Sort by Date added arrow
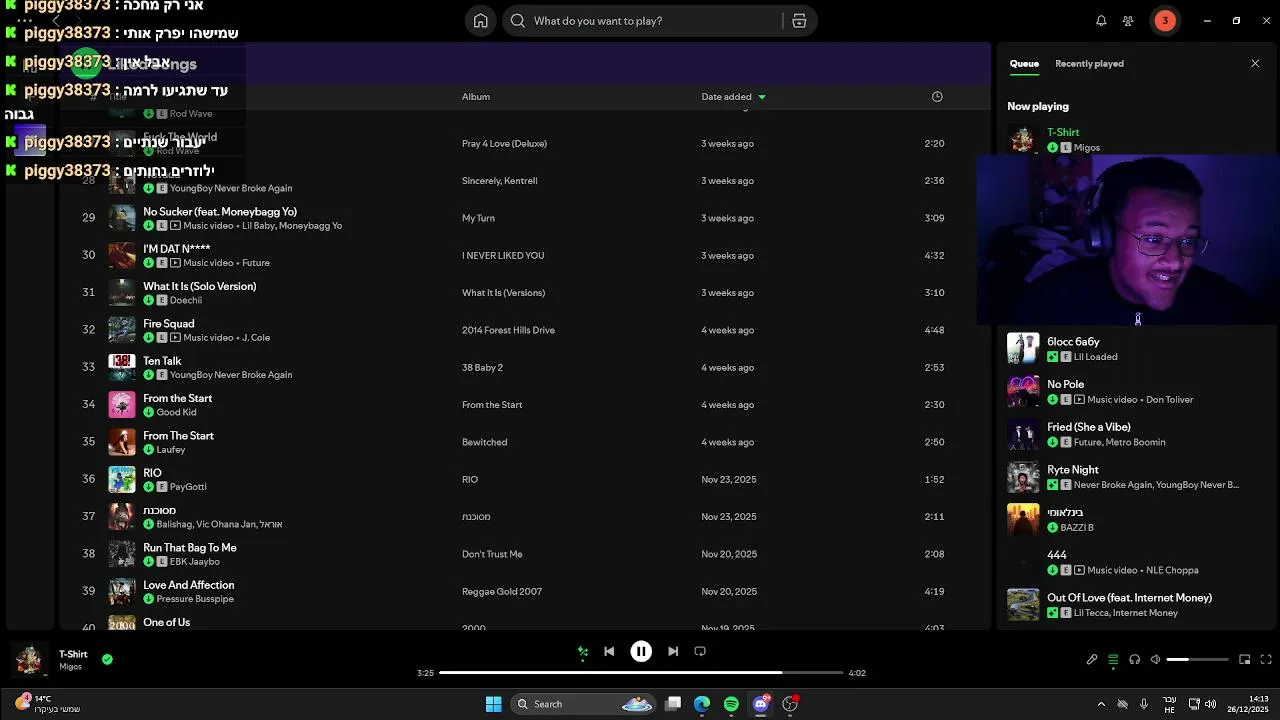The width and height of the screenshot is (1280, 720). [x=762, y=97]
